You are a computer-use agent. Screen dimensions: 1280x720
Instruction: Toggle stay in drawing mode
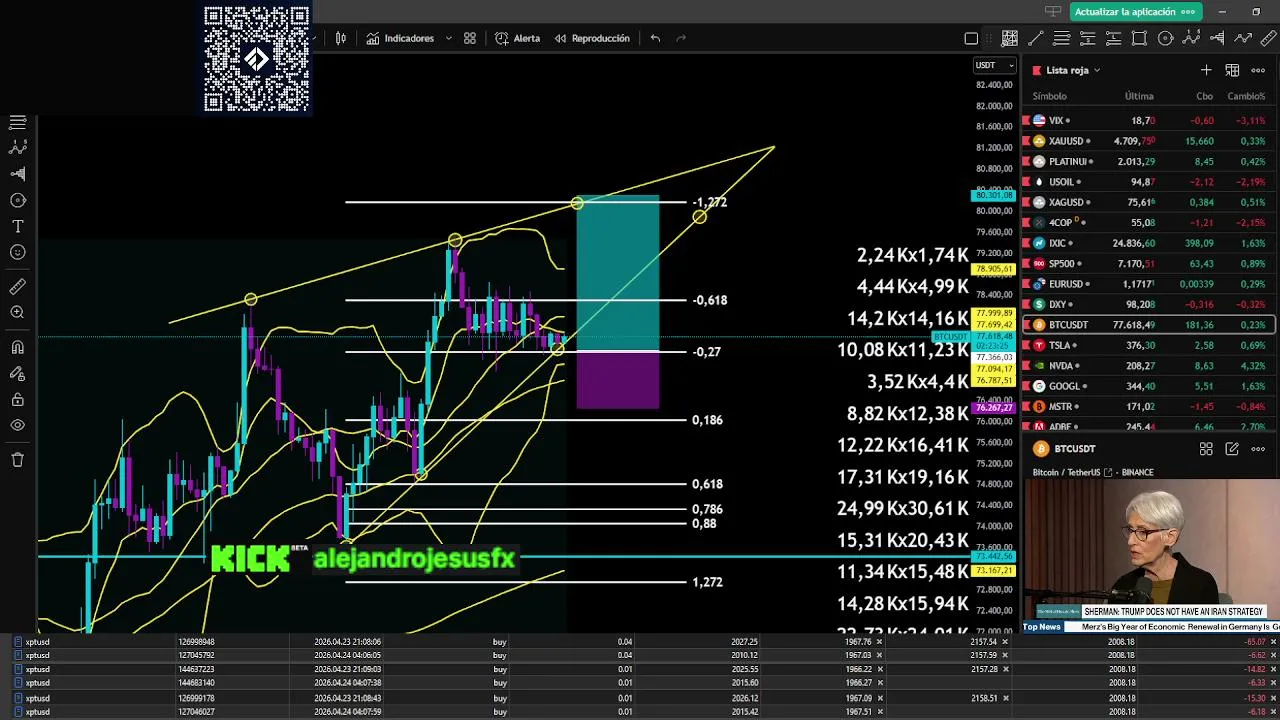pos(17,374)
